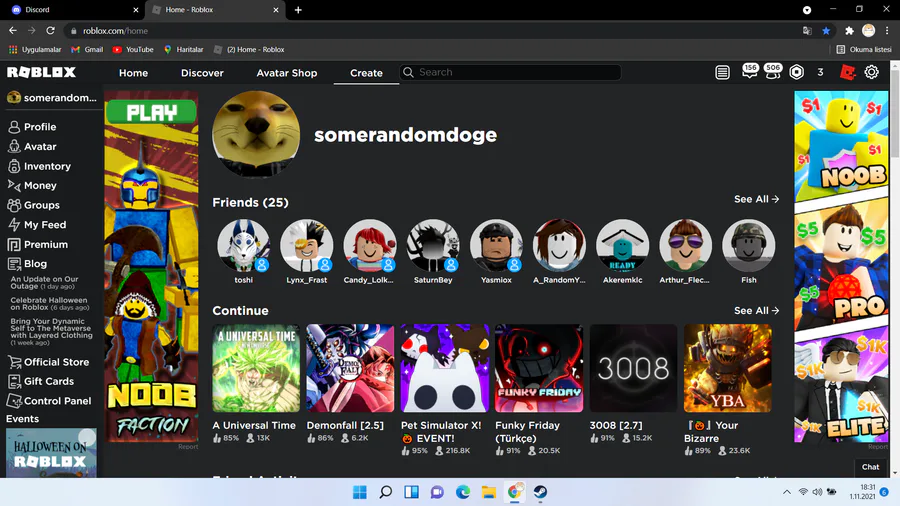Open friend Fish's avatar

click(748, 246)
